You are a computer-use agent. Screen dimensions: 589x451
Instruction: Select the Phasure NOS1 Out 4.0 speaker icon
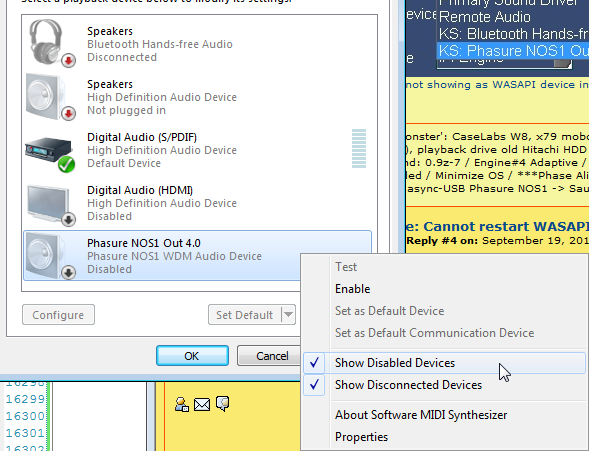click(x=51, y=256)
